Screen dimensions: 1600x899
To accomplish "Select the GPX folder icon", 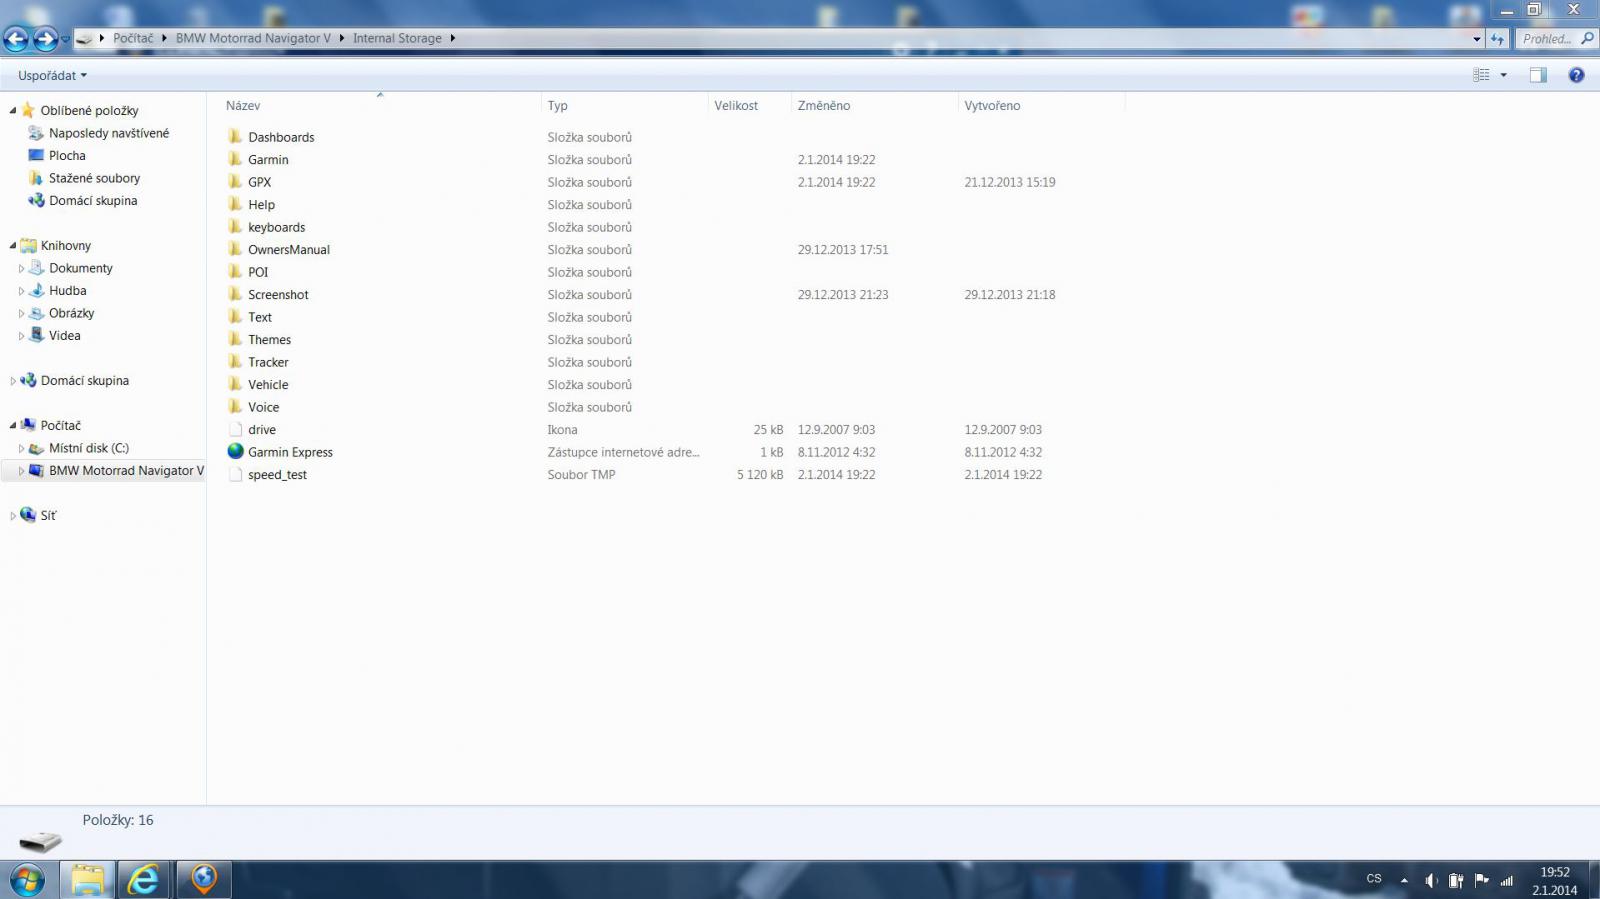I will (x=235, y=182).
